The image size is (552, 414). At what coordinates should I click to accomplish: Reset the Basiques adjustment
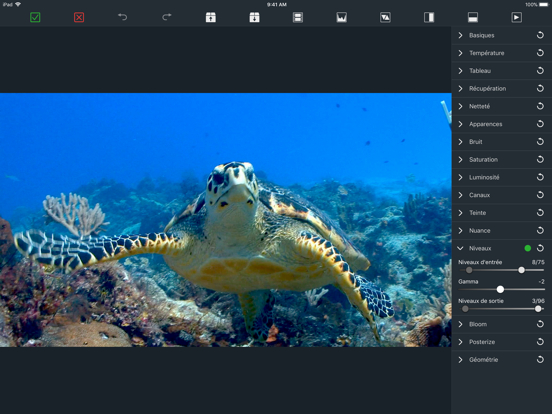click(x=540, y=35)
